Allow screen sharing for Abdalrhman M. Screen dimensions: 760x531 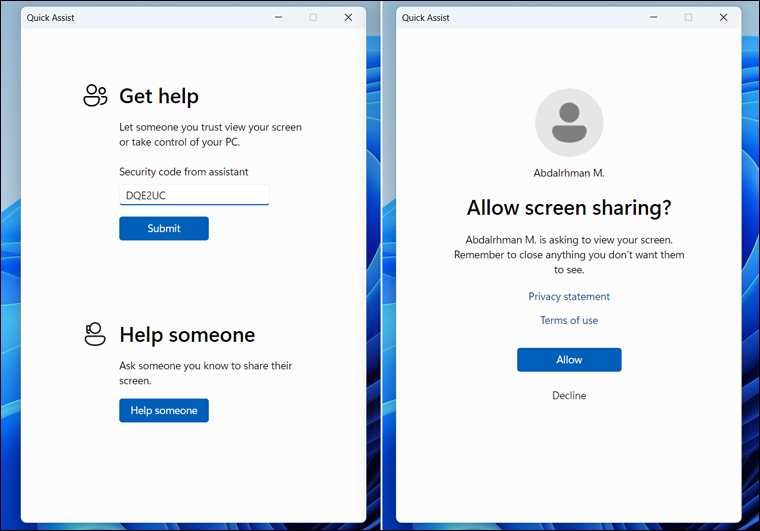569,359
